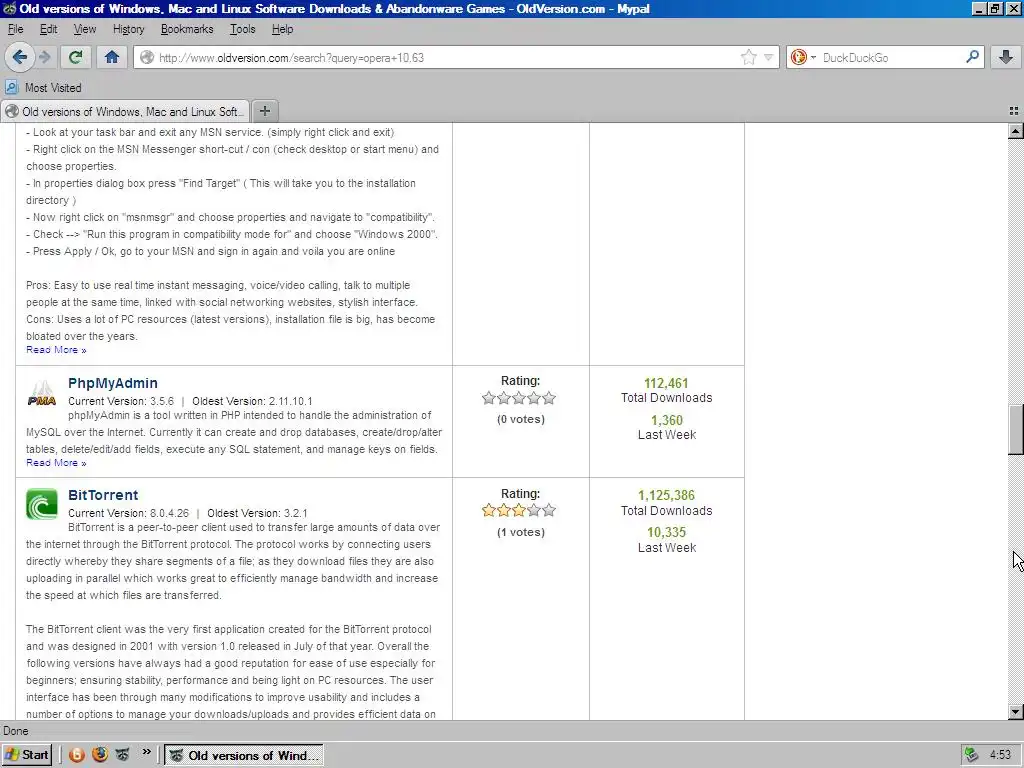
Task: Click the PhpMyAdmin PMA logo
Action: pos(42,394)
